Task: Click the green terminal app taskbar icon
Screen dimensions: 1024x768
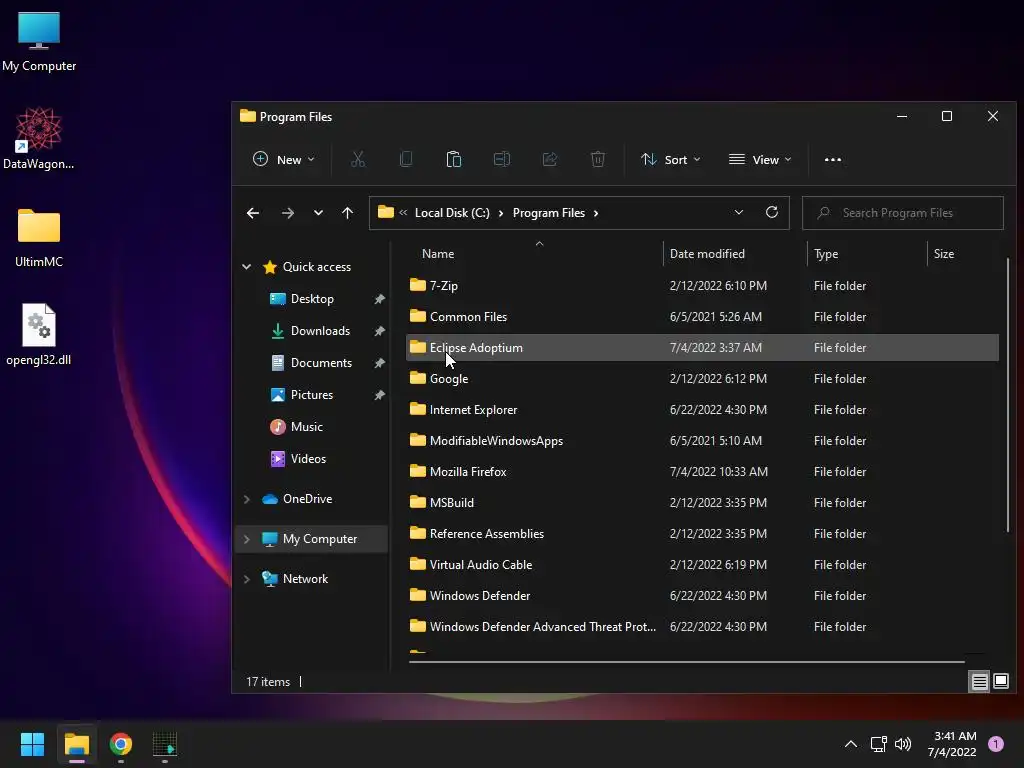Action: (x=165, y=744)
